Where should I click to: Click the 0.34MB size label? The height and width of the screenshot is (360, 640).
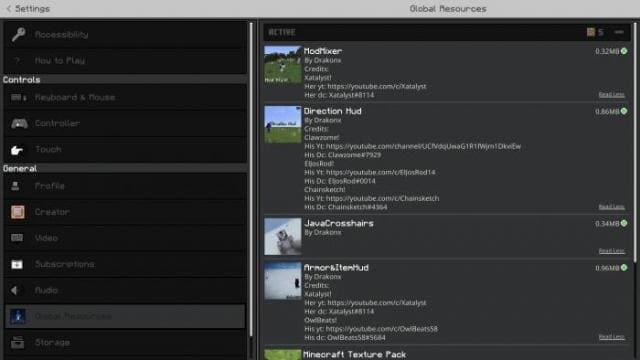tap(607, 224)
